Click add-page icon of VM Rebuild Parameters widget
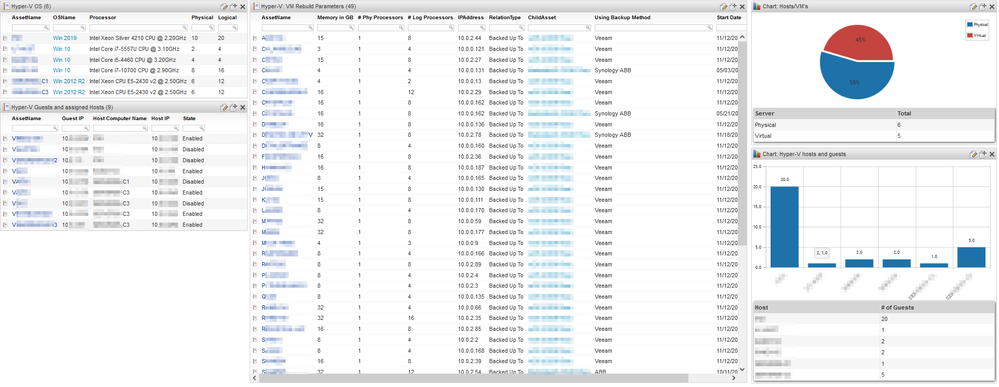The width and height of the screenshot is (999, 387). (x=733, y=6)
